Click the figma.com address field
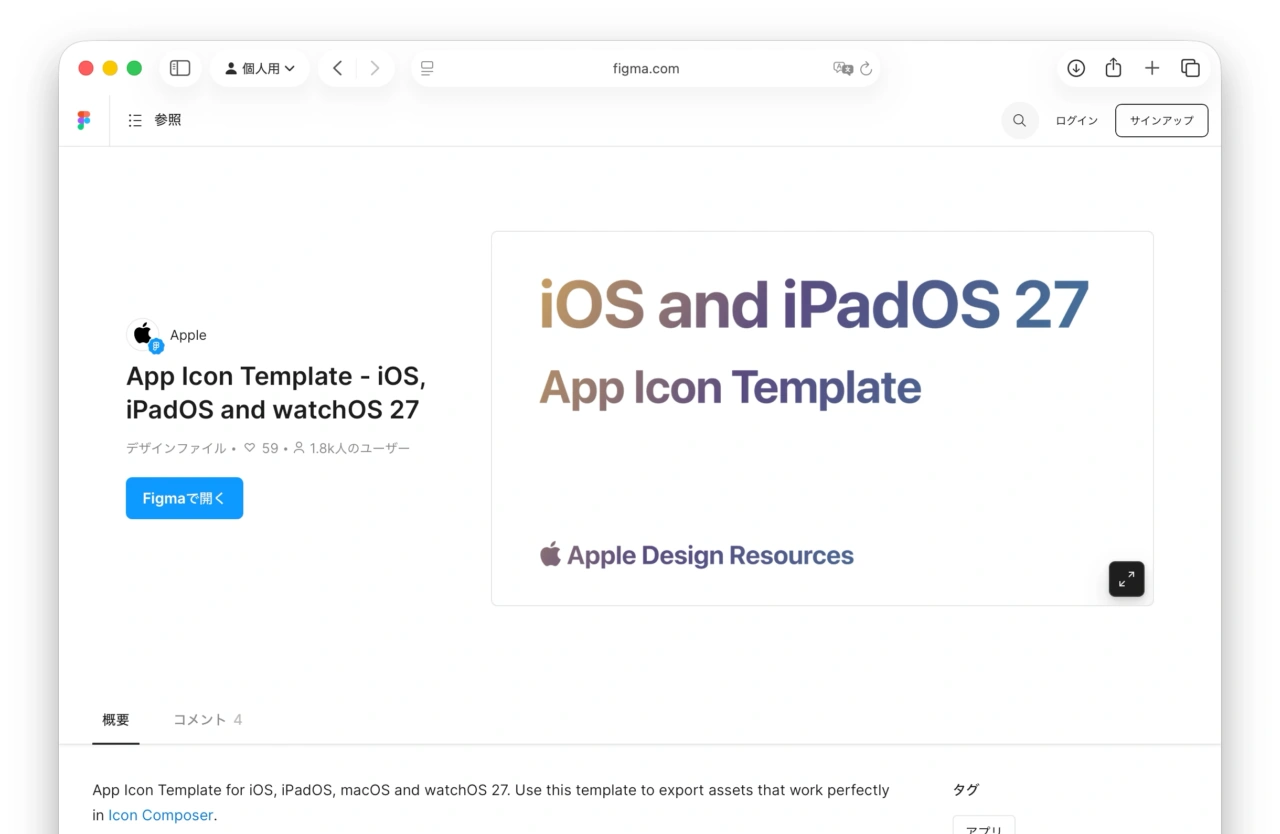 [645, 68]
